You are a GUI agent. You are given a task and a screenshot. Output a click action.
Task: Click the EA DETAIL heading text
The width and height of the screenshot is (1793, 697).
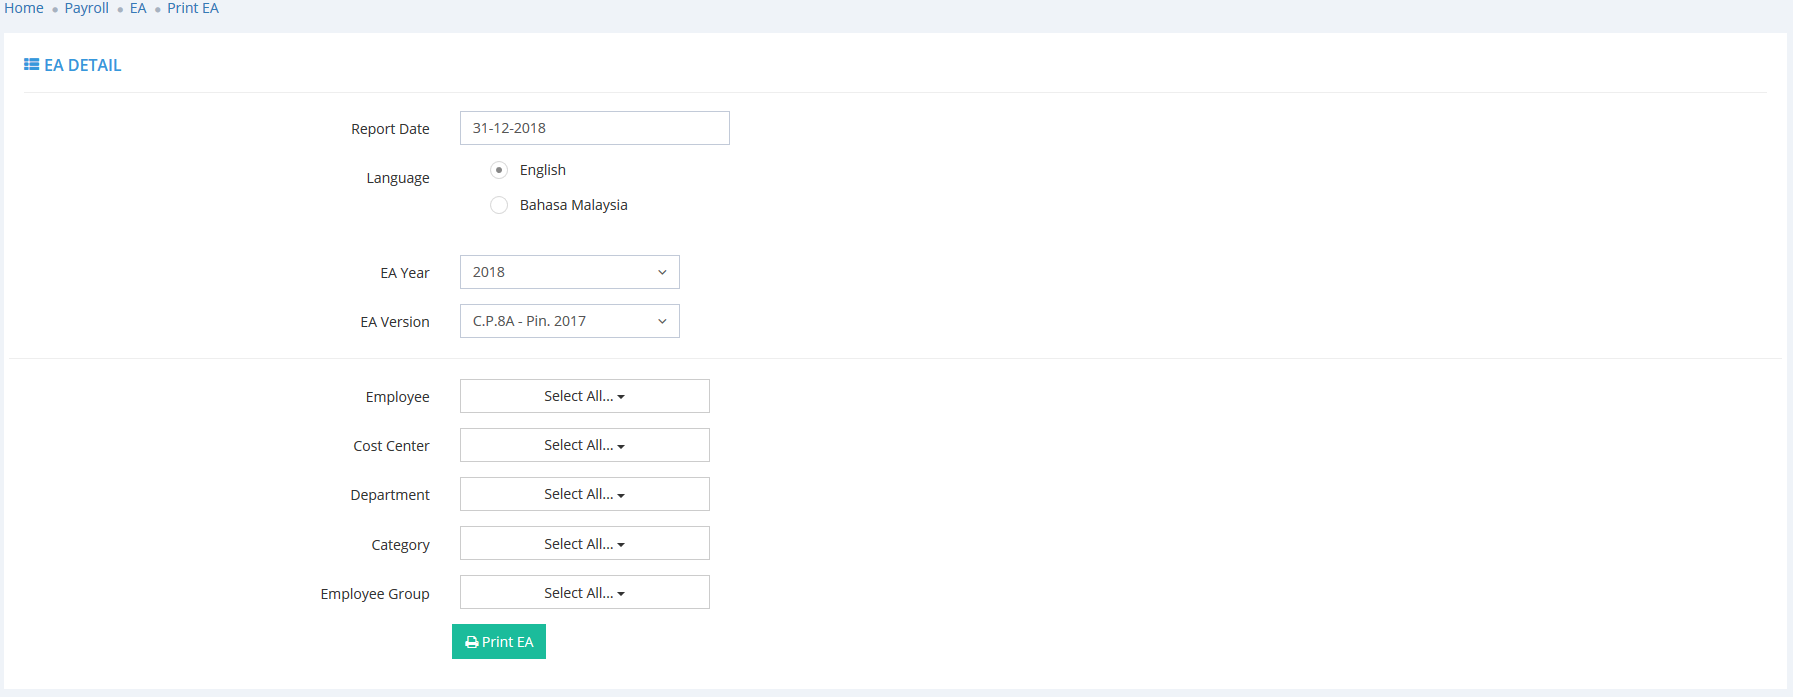[x=83, y=65]
